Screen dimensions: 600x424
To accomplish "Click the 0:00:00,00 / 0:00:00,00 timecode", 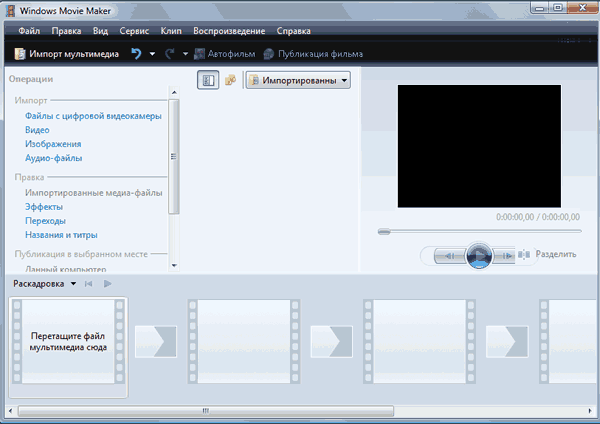I will [538, 217].
